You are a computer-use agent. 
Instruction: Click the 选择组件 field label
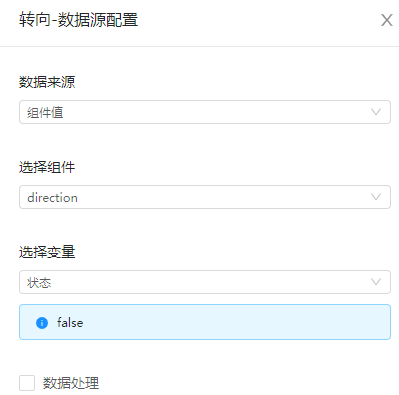[x=47, y=167]
